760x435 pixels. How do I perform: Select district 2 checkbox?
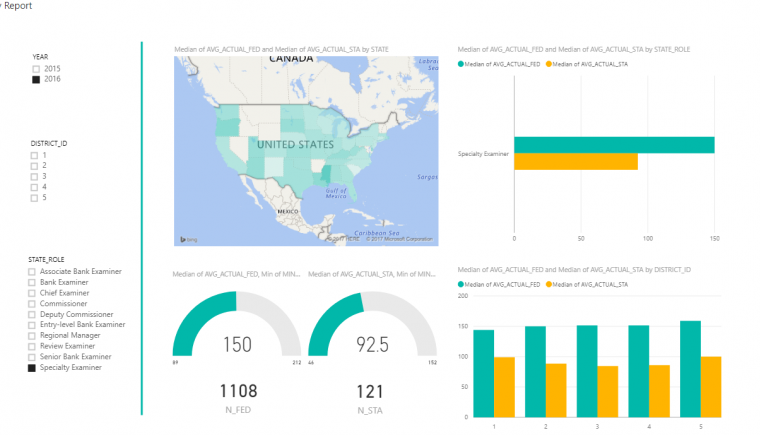(x=34, y=166)
